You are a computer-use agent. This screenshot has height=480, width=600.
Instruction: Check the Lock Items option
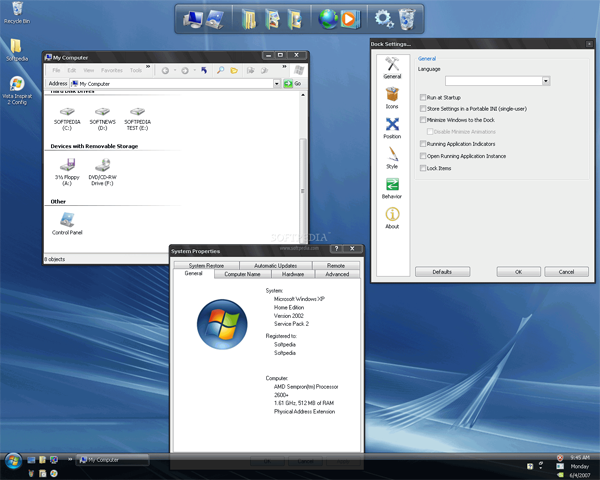coord(424,168)
